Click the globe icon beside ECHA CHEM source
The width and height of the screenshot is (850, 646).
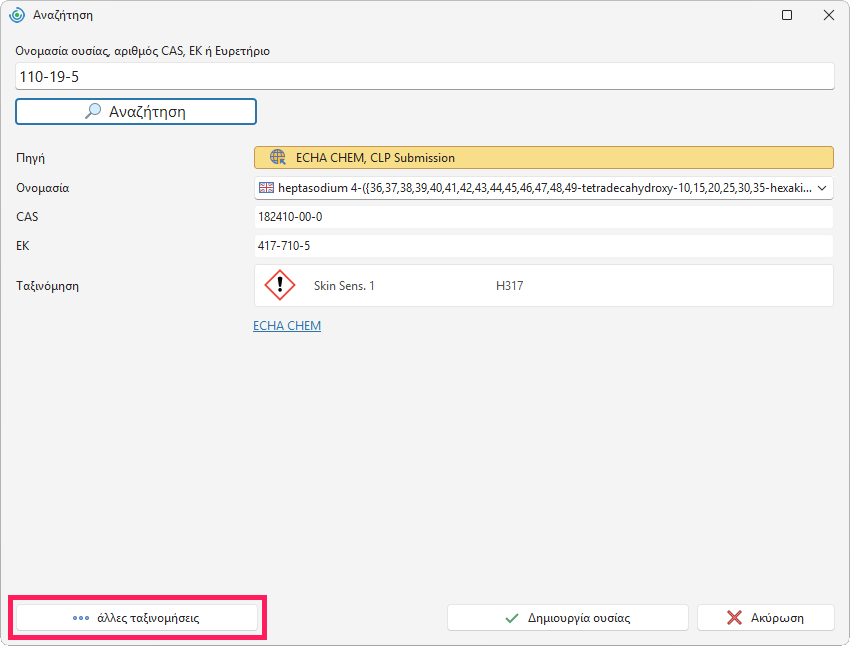click(278, 157)
